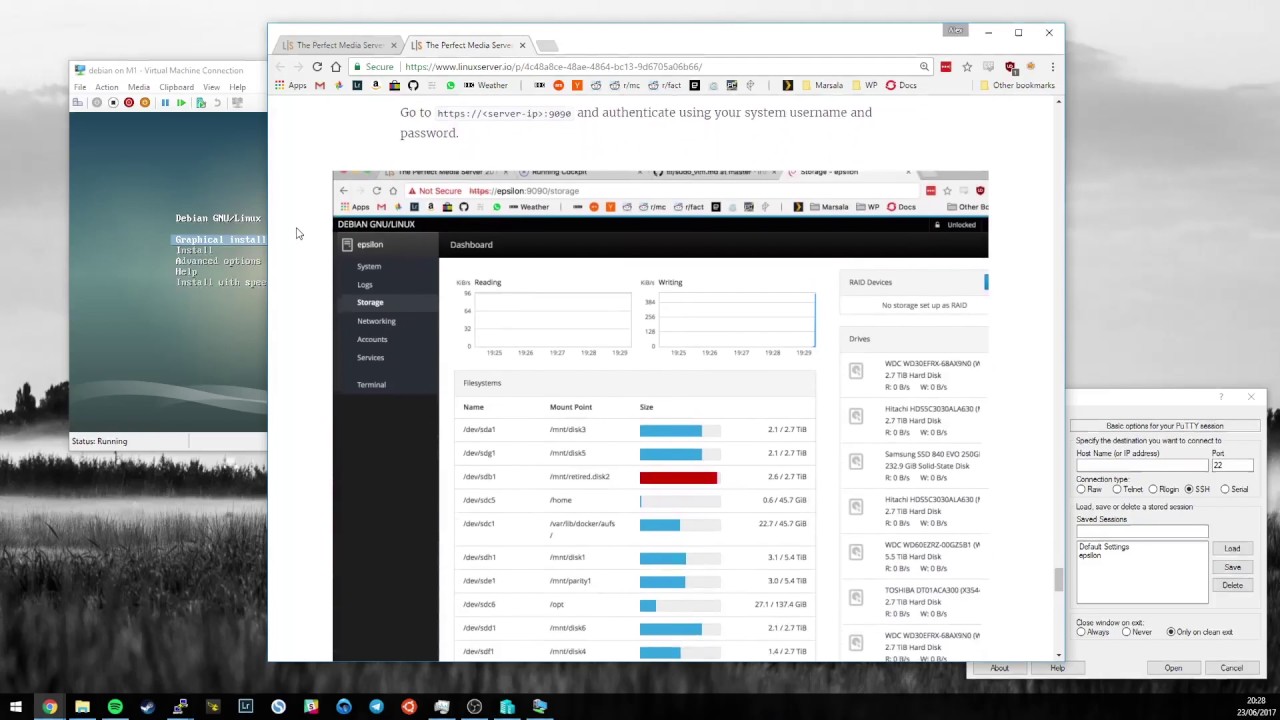Screen dimensions: 1280x720
Task: Open the r/mc Reddit bookmark
Action: 625,86
